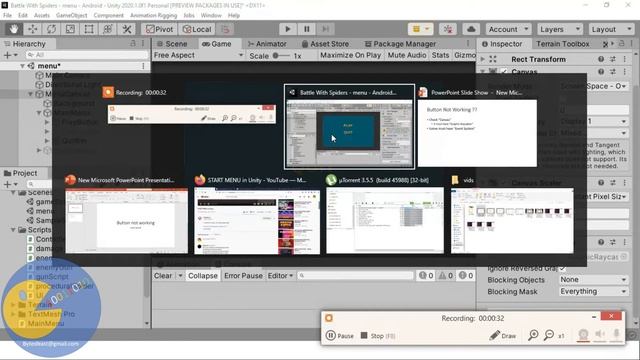Viewport: 640px width, 360px height.
Task: Open menu scene options kebab
Action: 143,66
